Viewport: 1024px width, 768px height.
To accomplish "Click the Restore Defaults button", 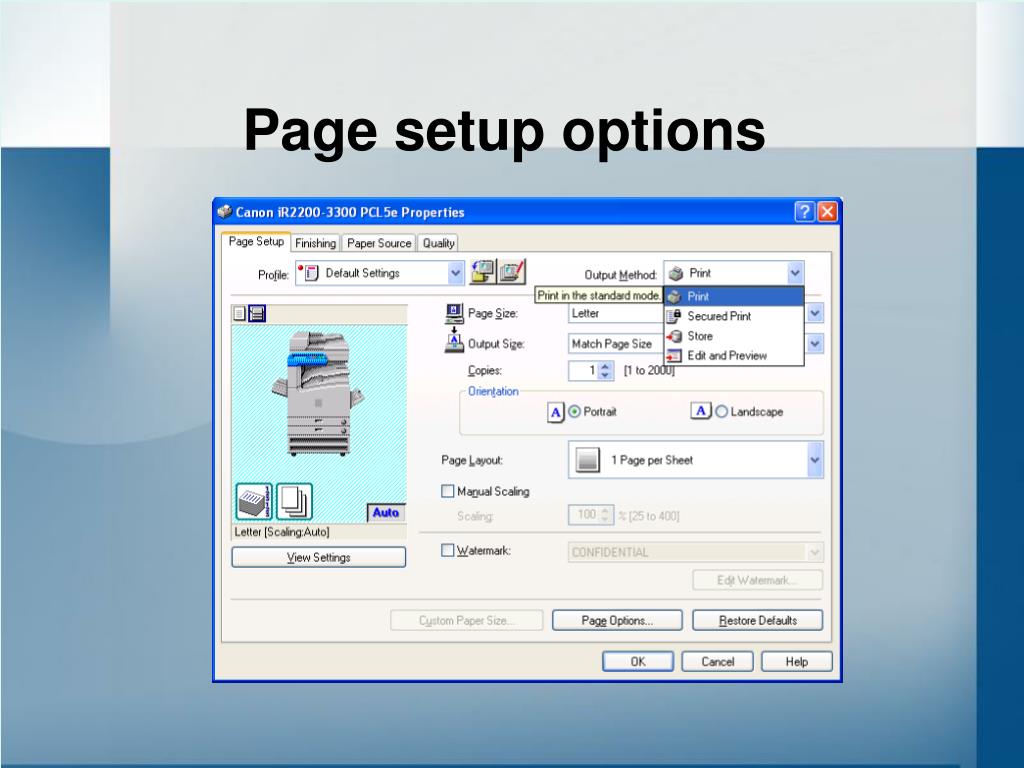I will click(x=758, y=620).
